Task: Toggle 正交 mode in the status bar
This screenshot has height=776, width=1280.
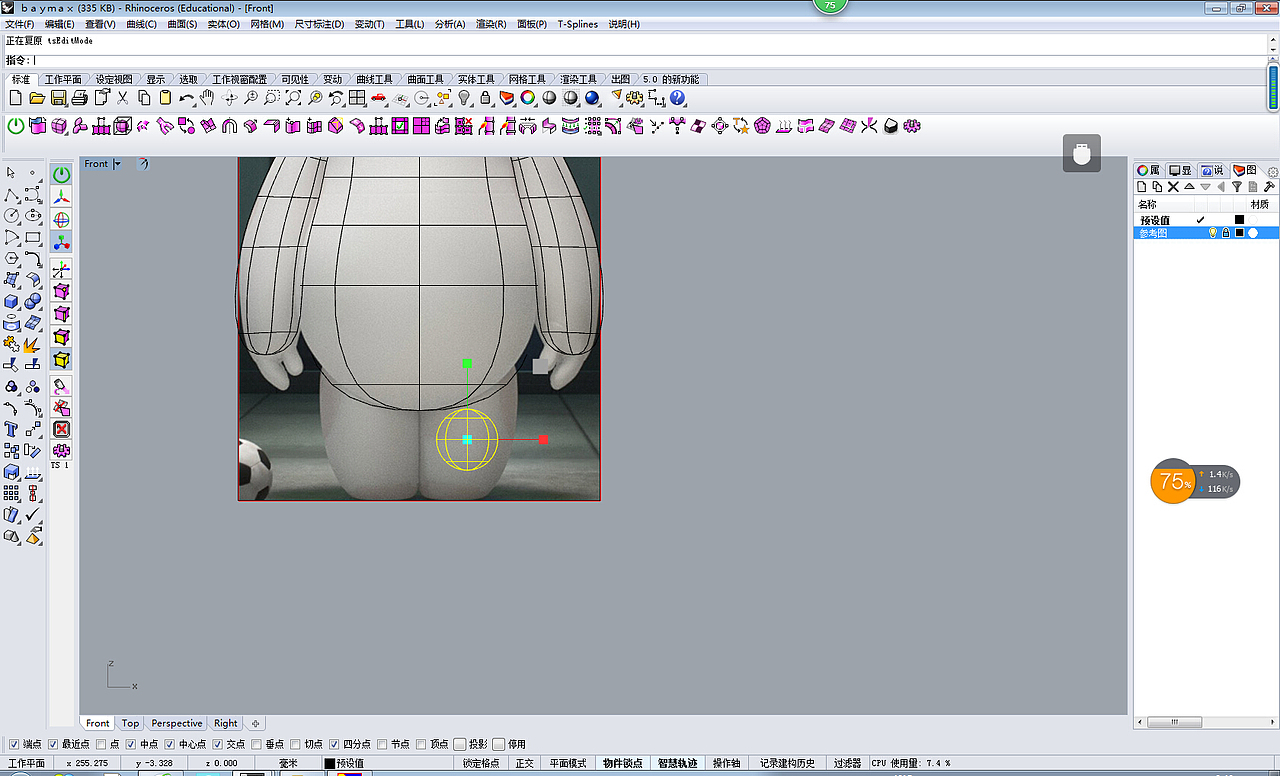Action: (525, 763)
